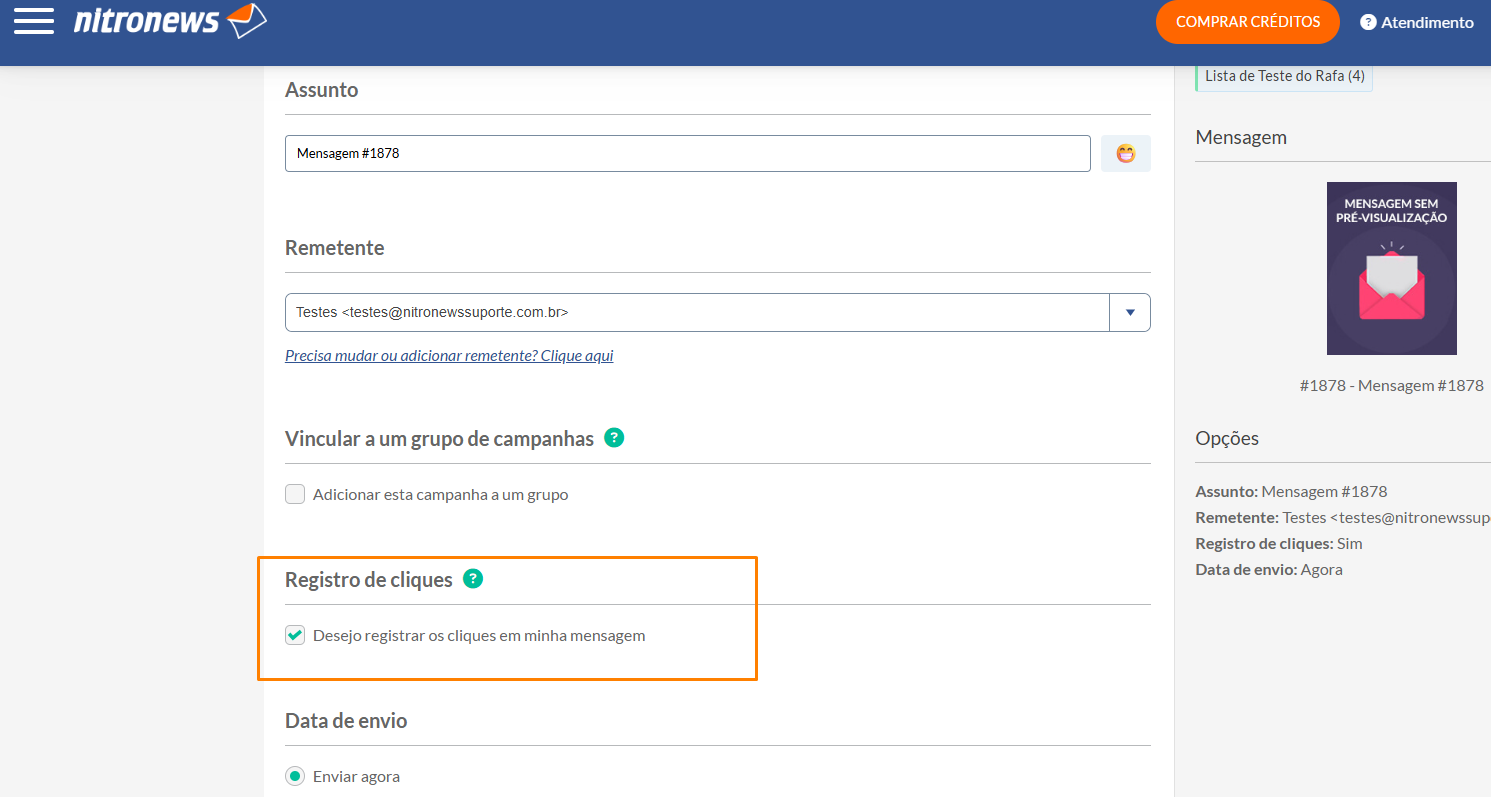
Task: Follow the Precisa mudar ou adicionar remetente link
Action: 449,355
